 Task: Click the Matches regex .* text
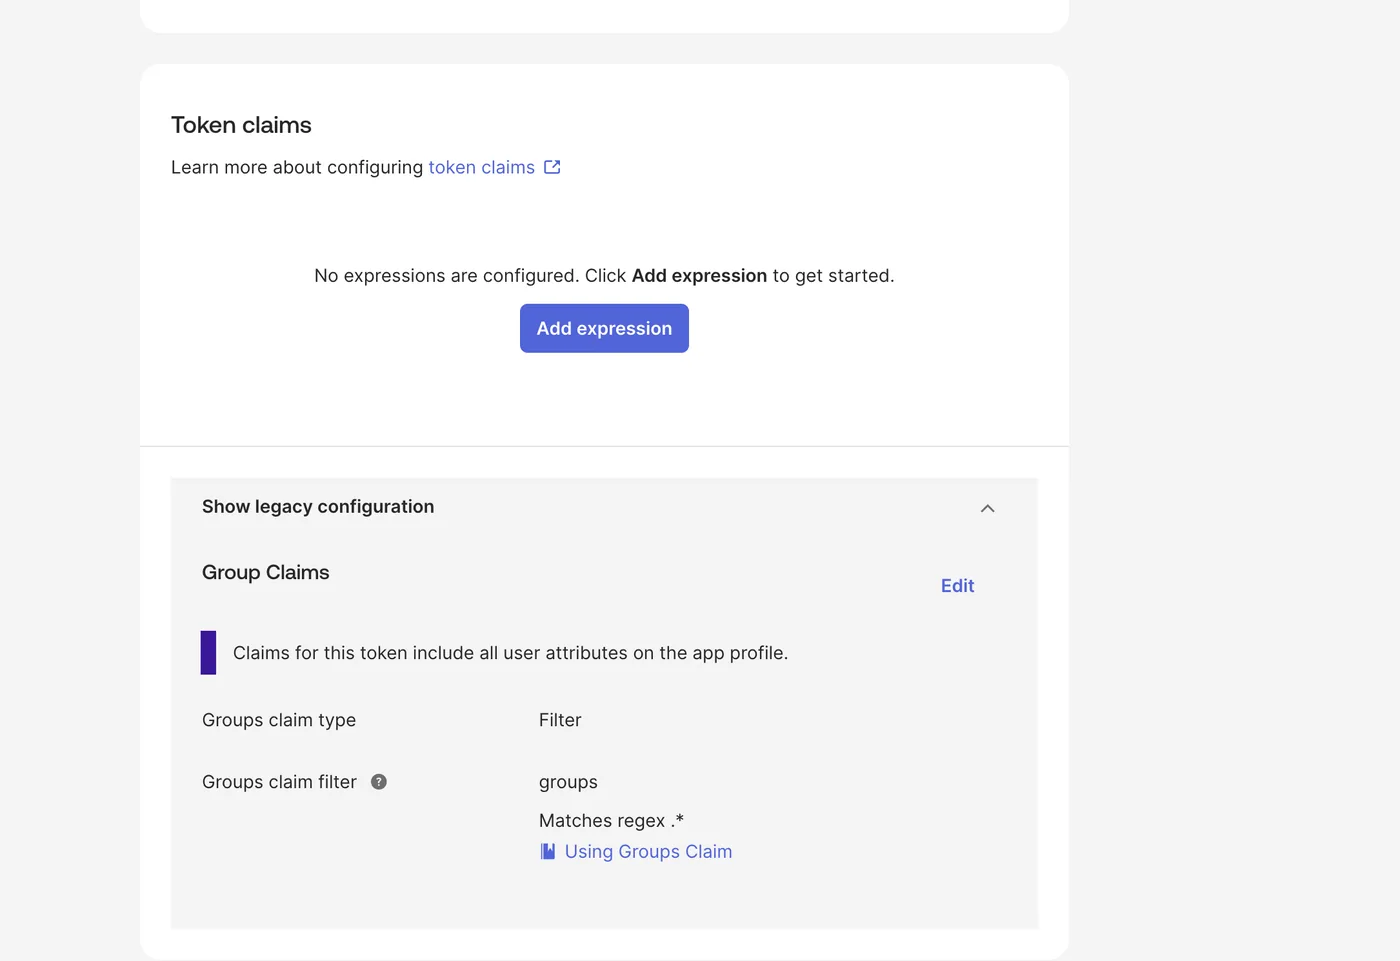tap(611, 820)
